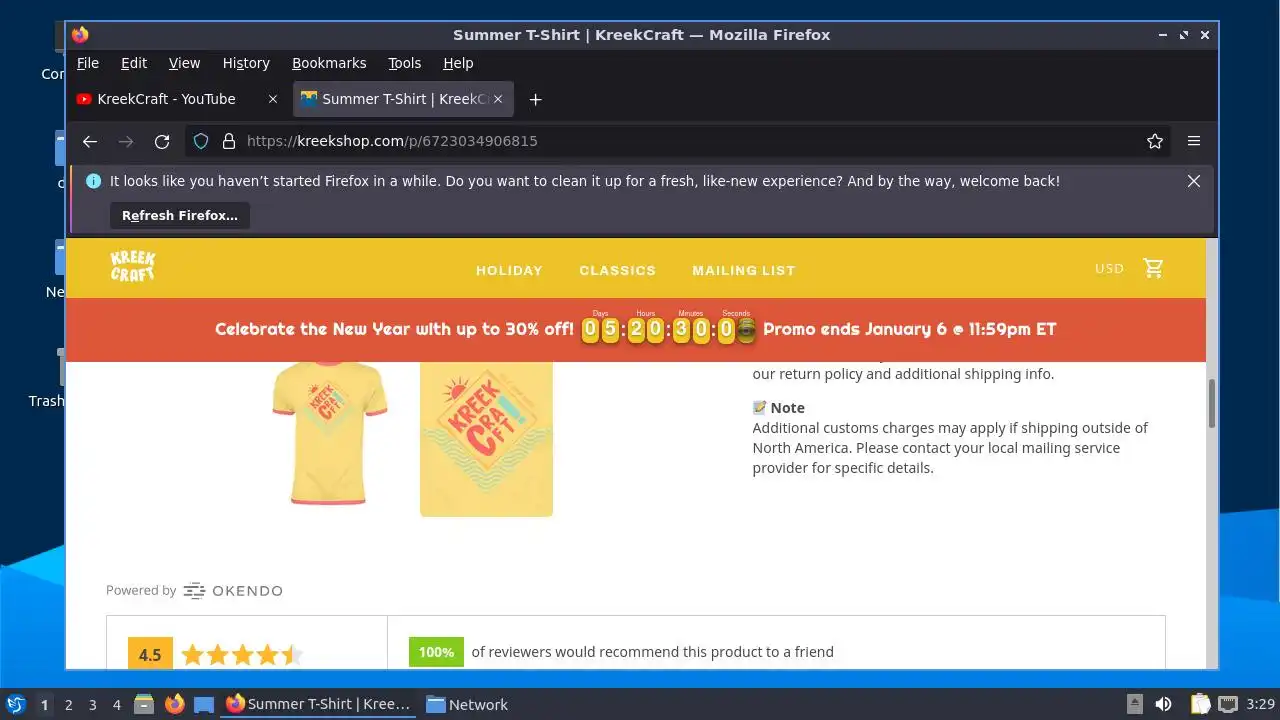Click the Okendo powered-by logo link
Viewport: 1280px width, 720px height.
click(x=233, y=591)
